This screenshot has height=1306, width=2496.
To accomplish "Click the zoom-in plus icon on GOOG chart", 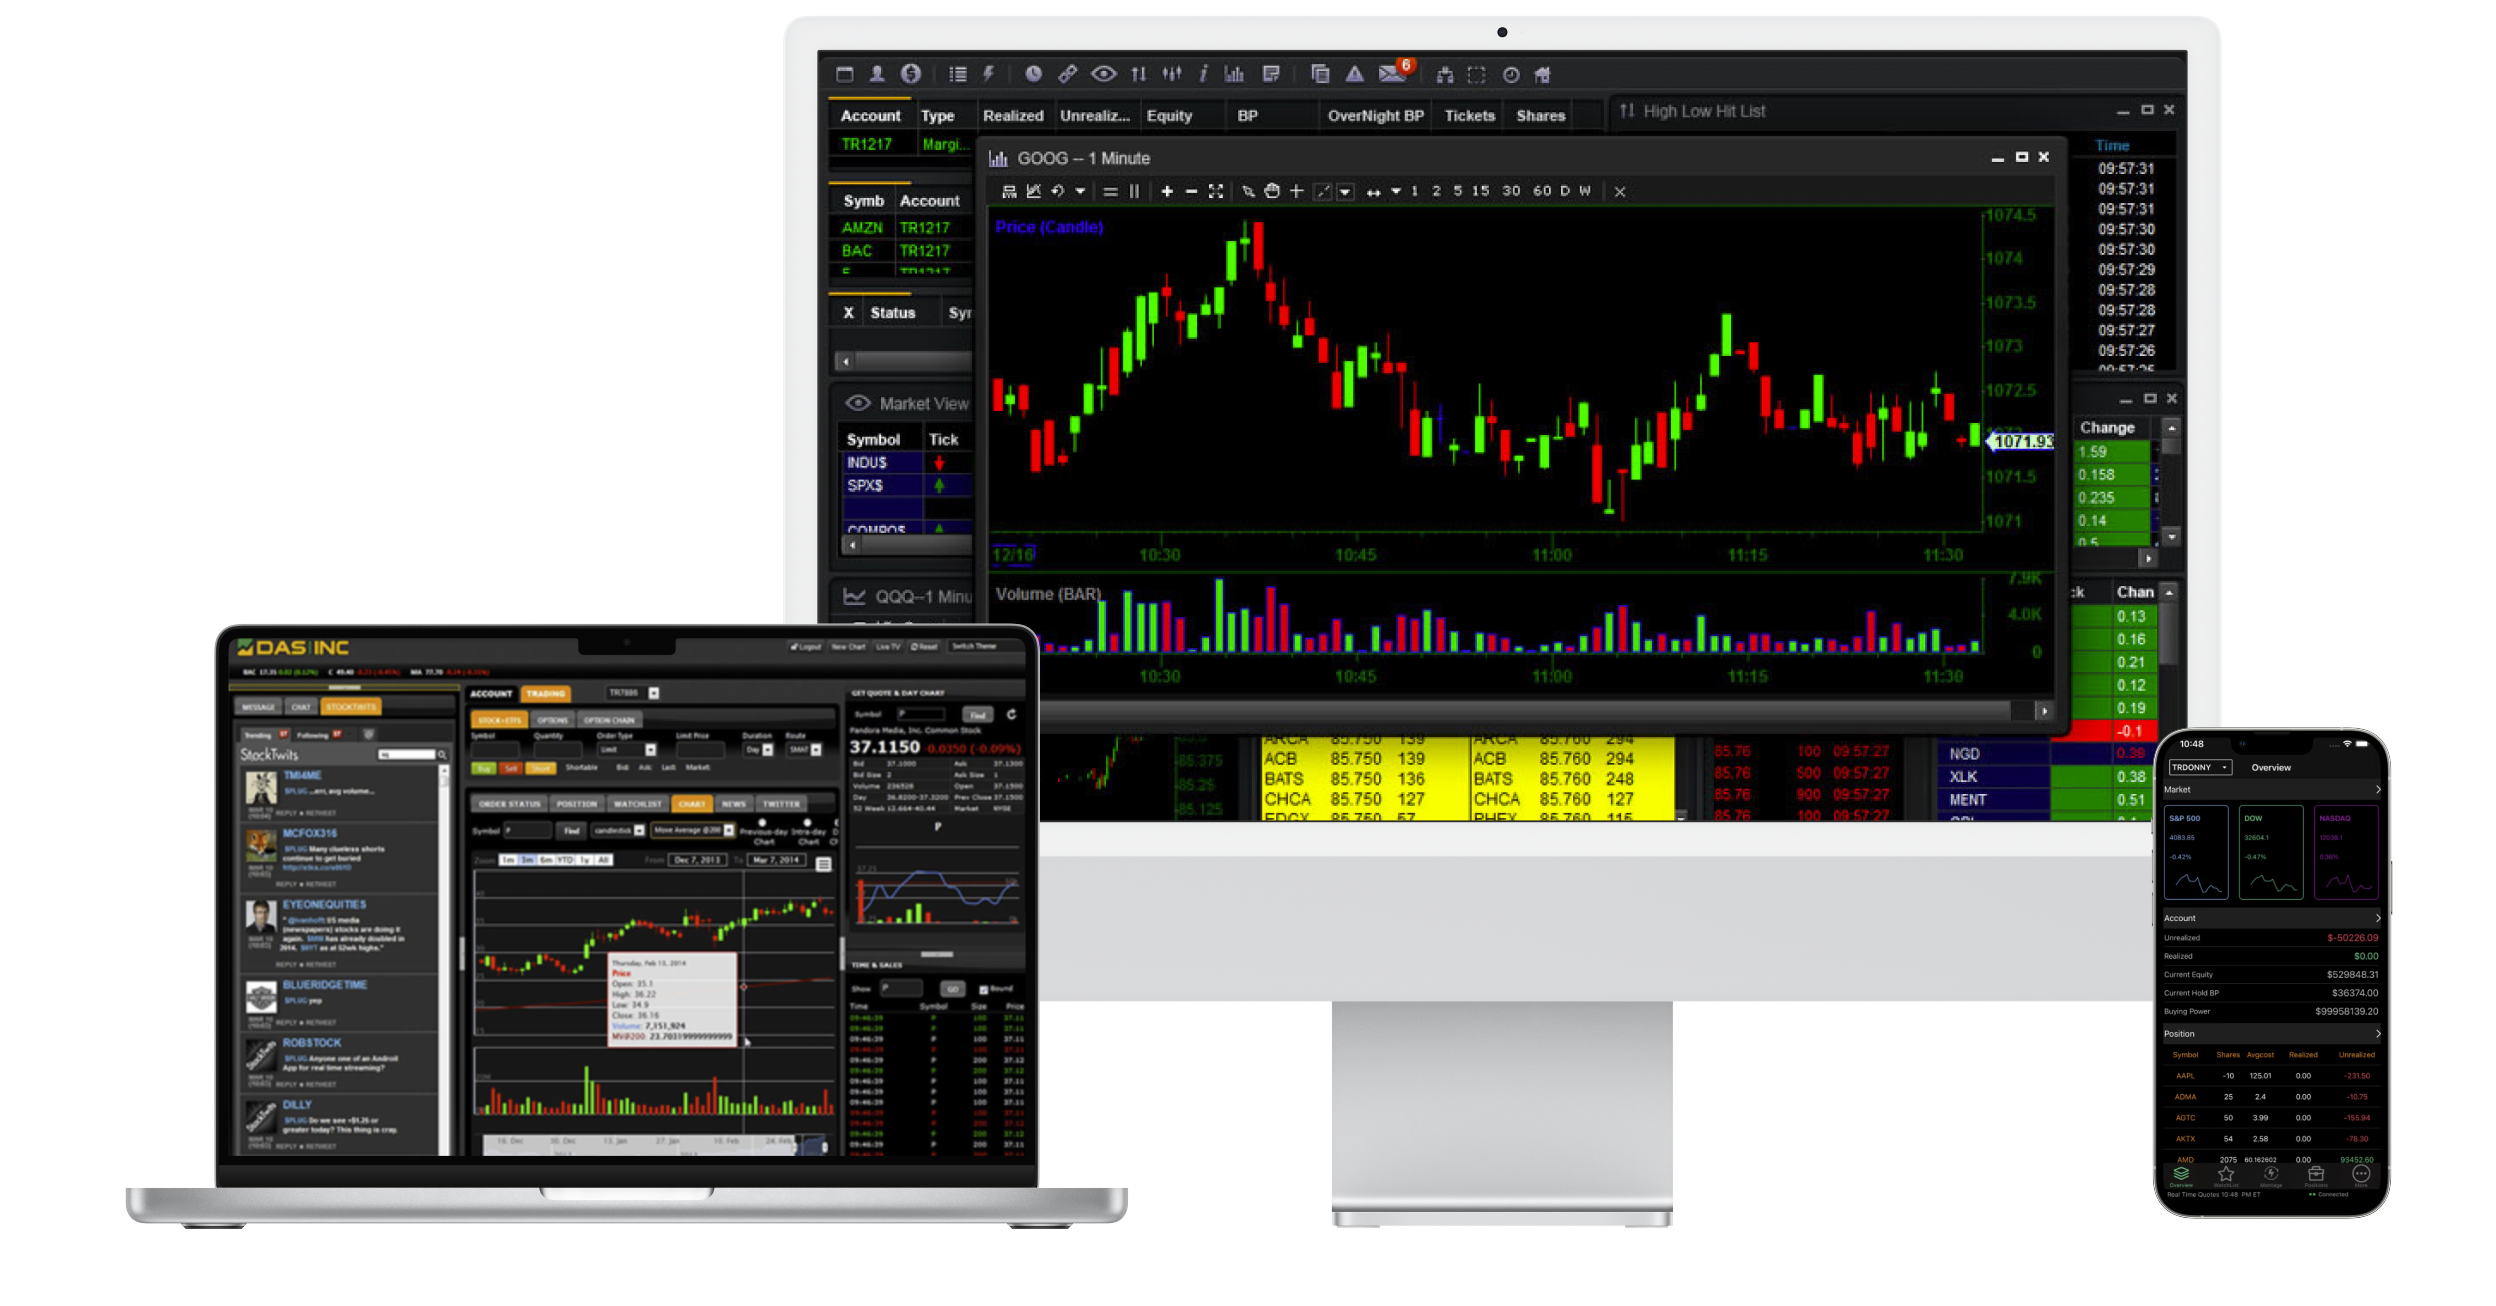I will (1166, 191).
